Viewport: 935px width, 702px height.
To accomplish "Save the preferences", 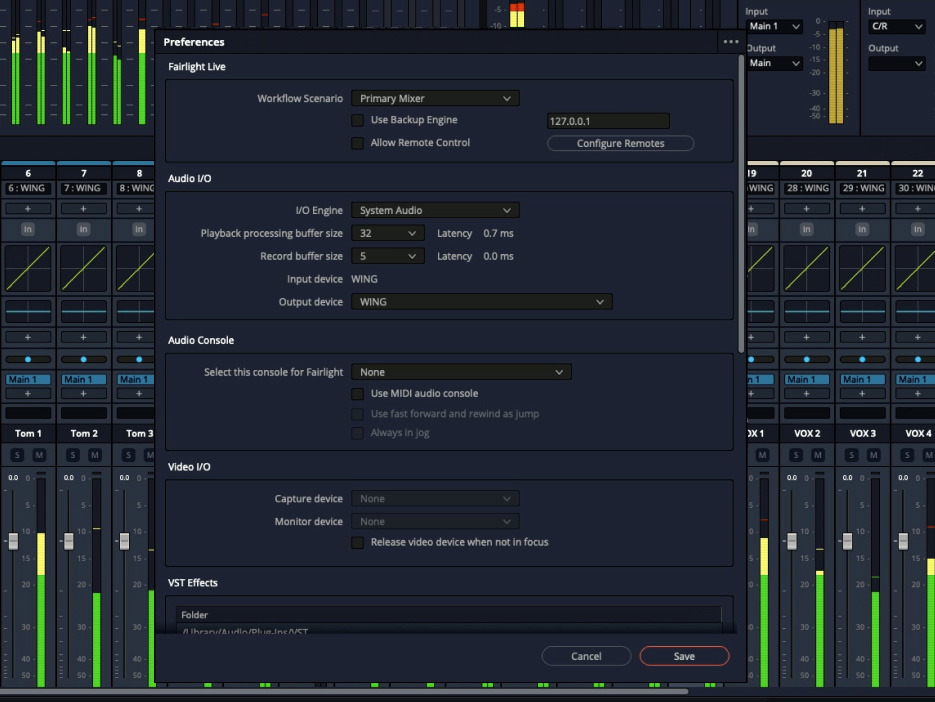I will click(684, 656).
